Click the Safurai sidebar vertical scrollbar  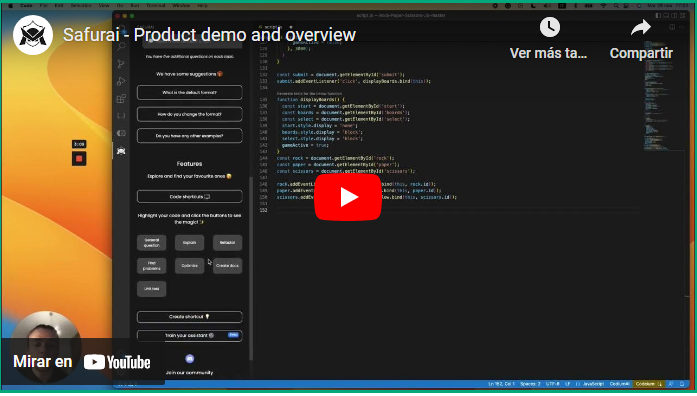(251, 268)
